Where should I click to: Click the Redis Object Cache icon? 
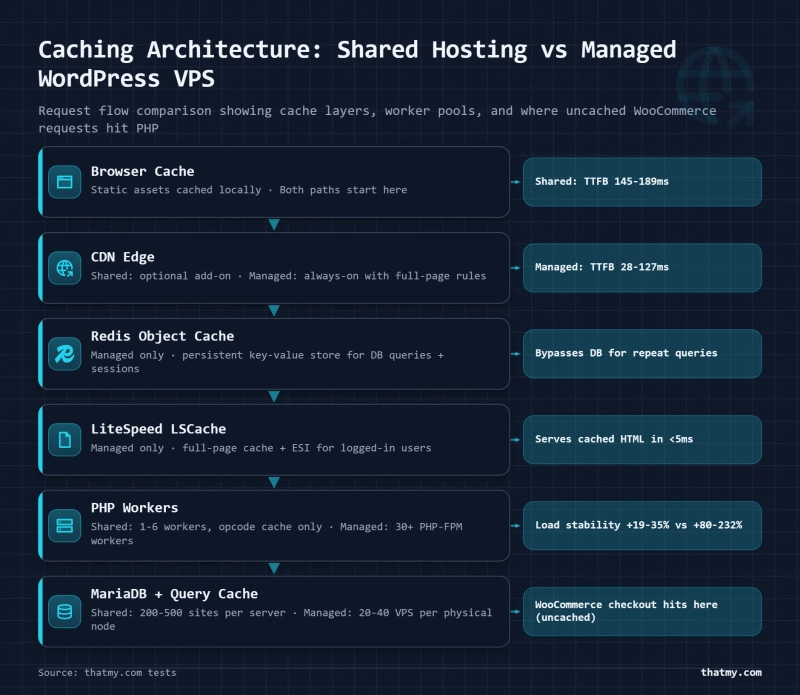(65, 354)
